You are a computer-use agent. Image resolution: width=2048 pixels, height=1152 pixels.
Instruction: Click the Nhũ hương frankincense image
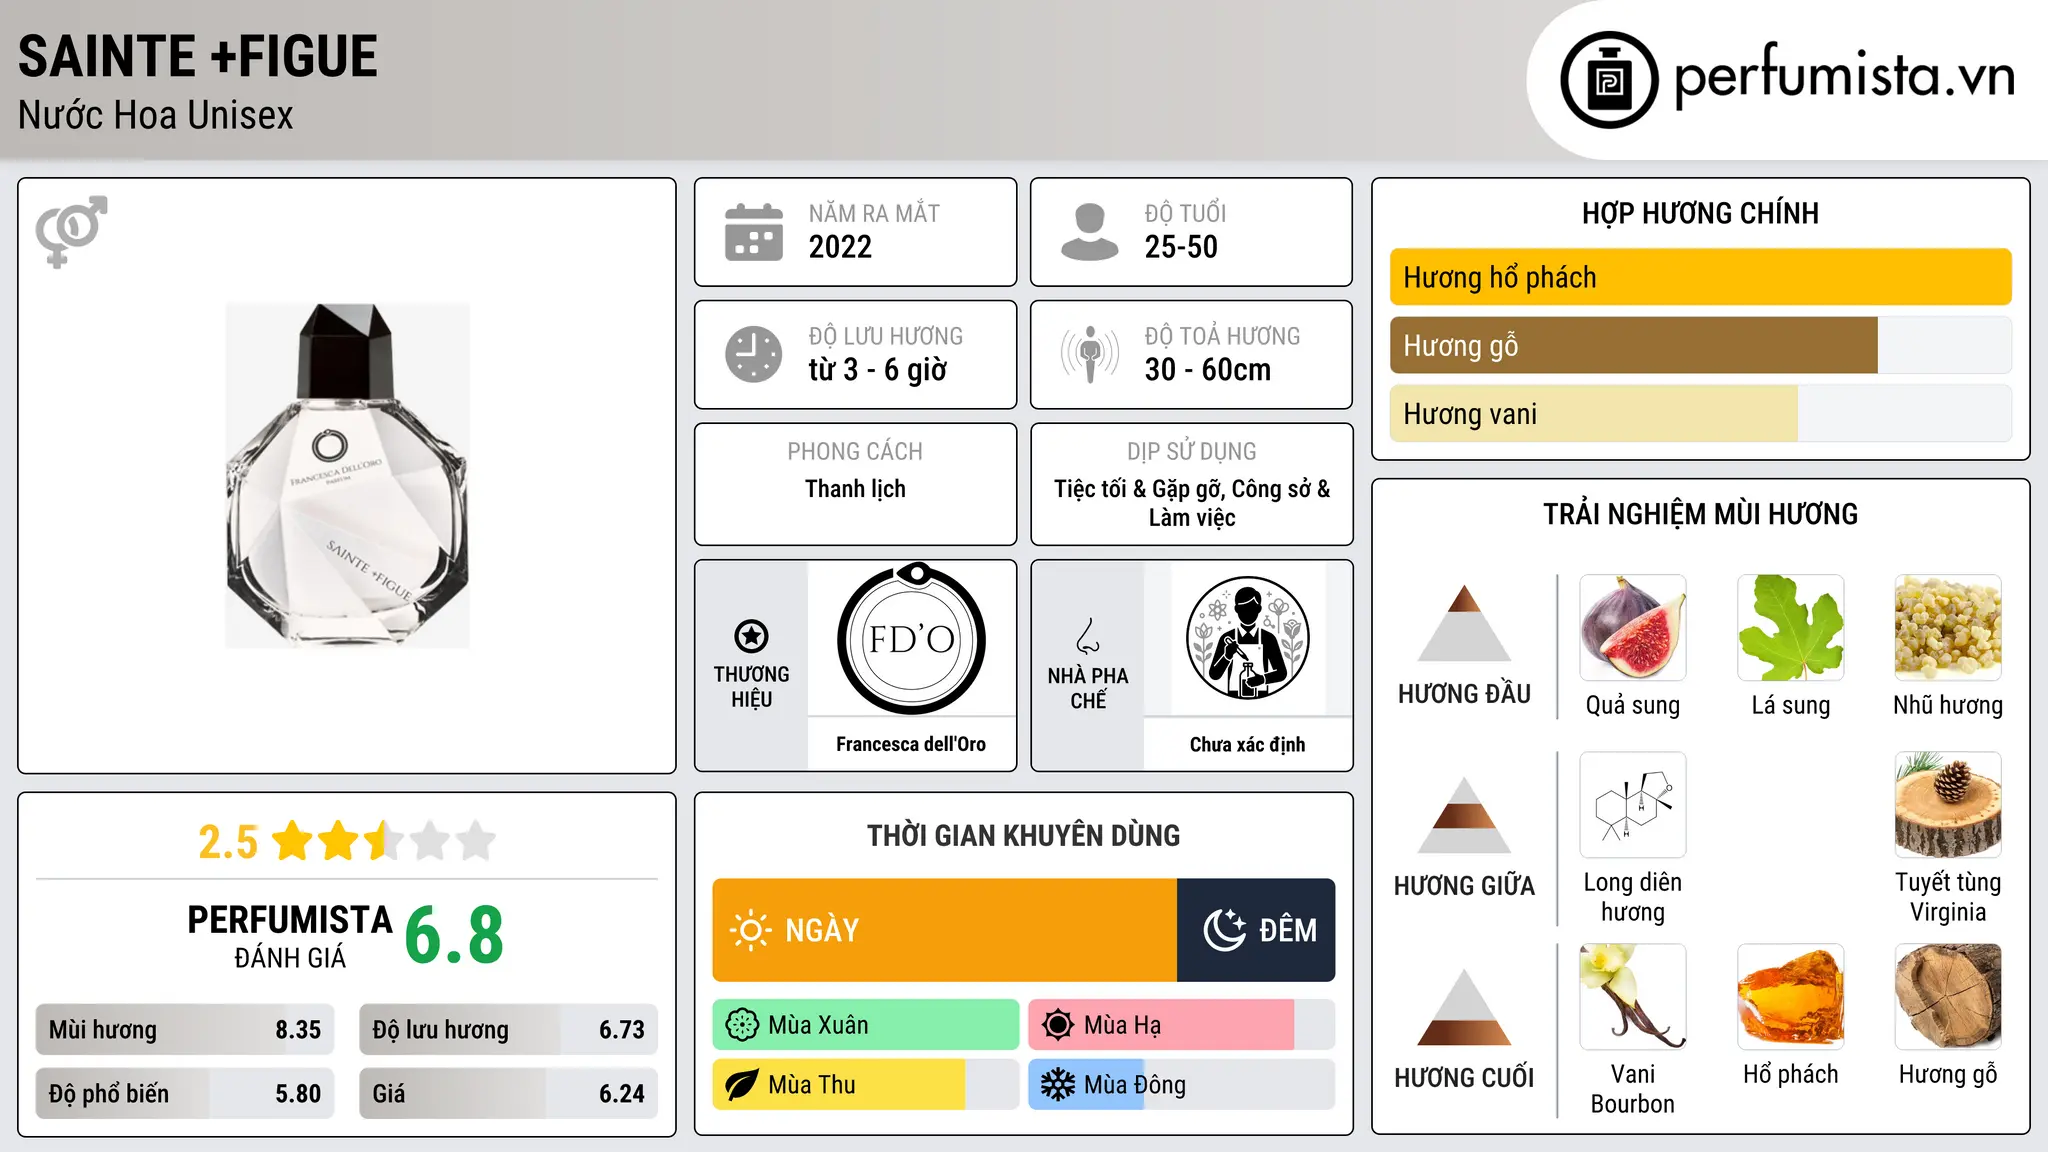[x=1948, y=628]
